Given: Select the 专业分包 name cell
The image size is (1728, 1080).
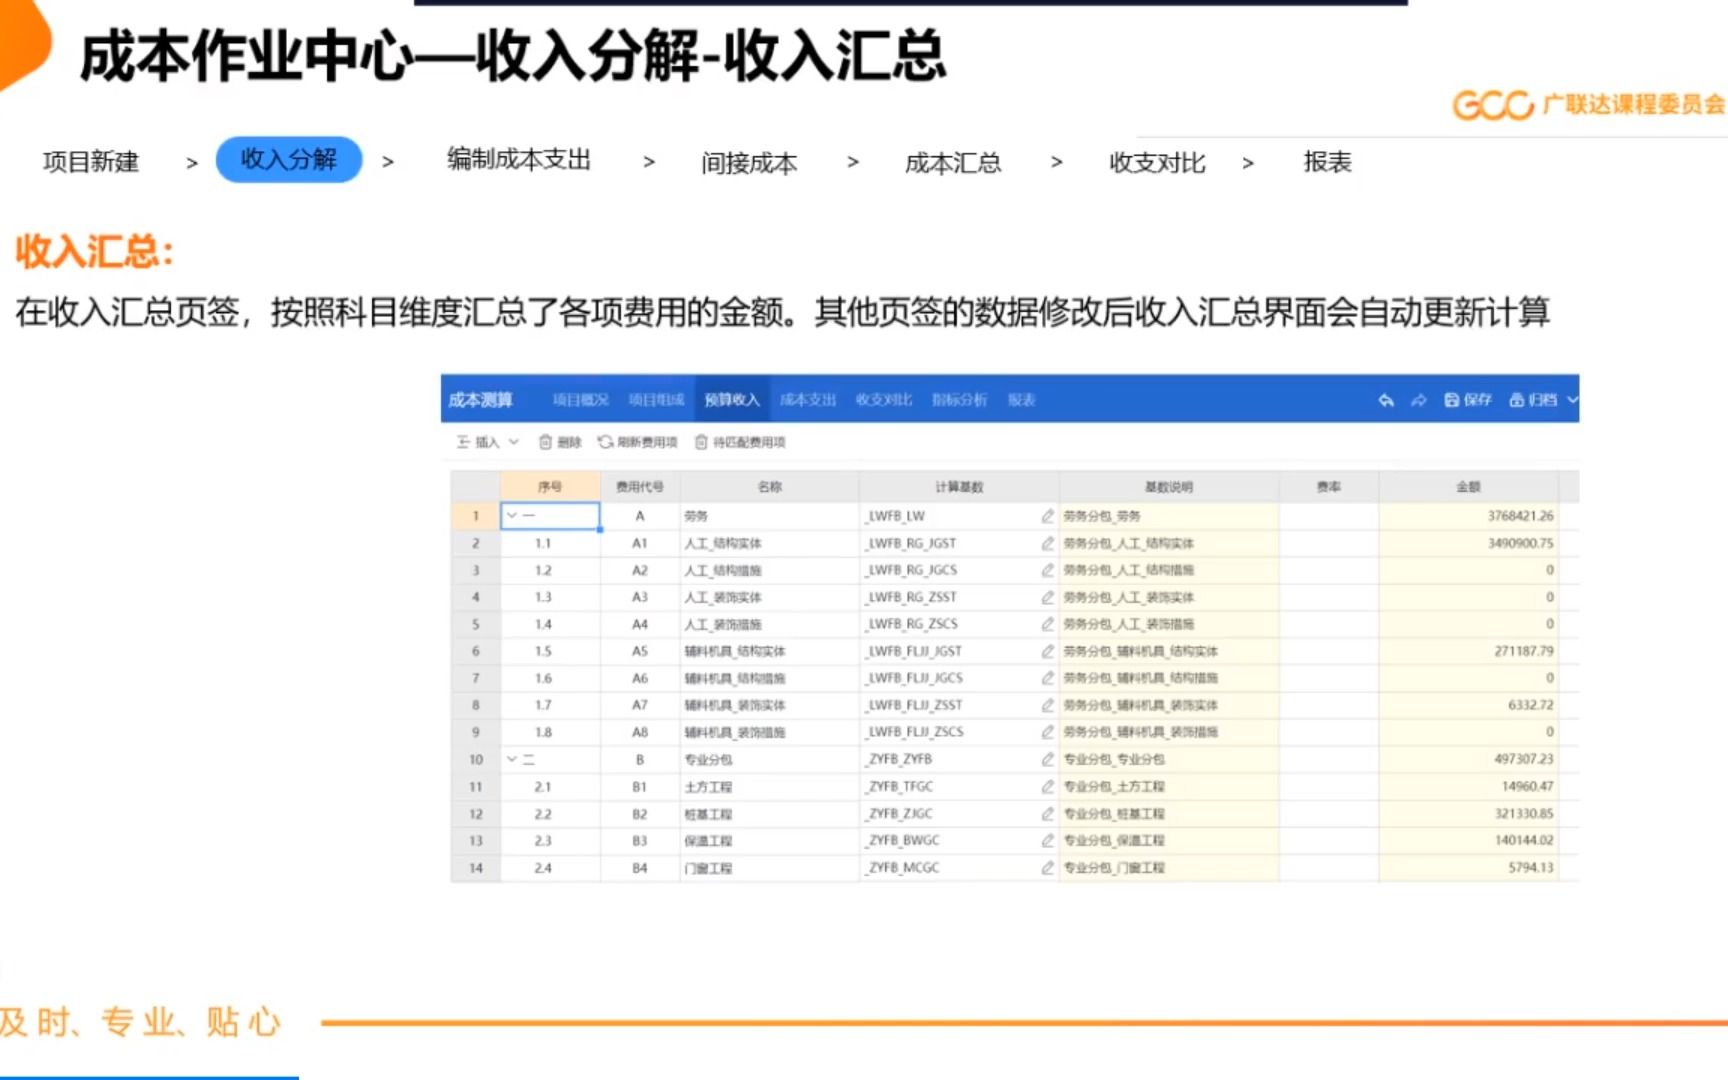Looking at the screenshot, I should (770, 759).
